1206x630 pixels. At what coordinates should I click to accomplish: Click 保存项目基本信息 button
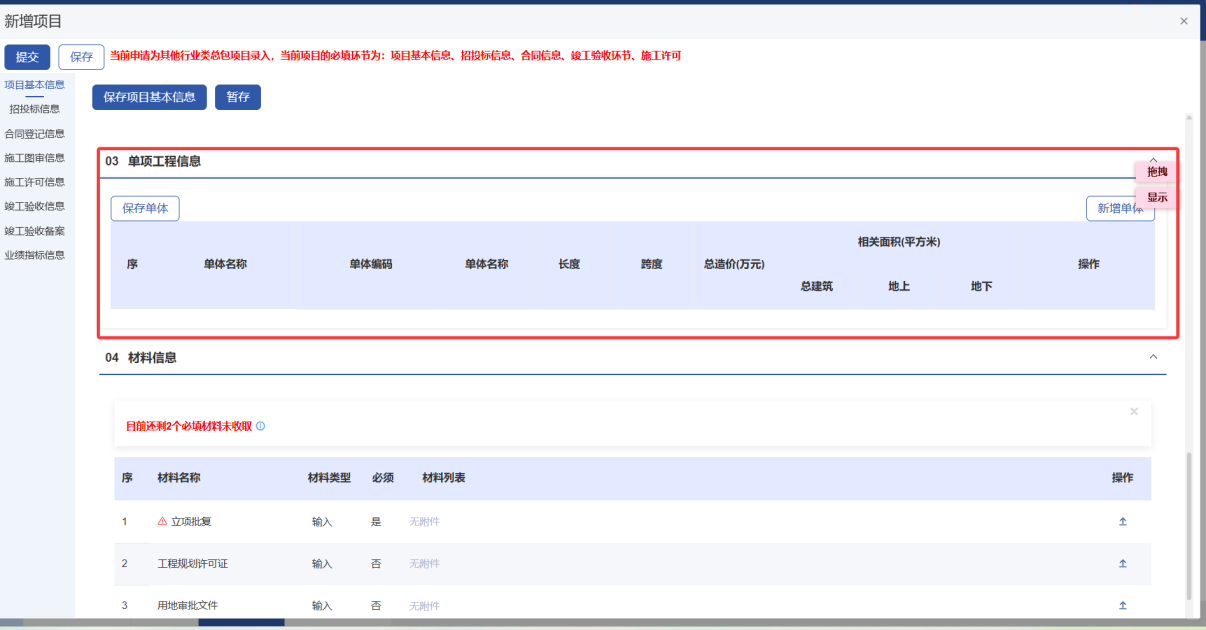149,97
